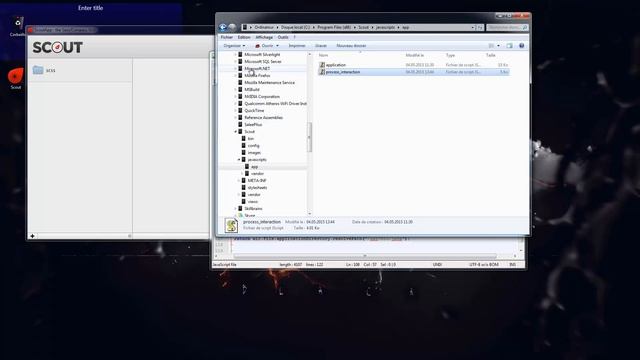Click the refresh button beside the address bar

(x=480, y=27)
